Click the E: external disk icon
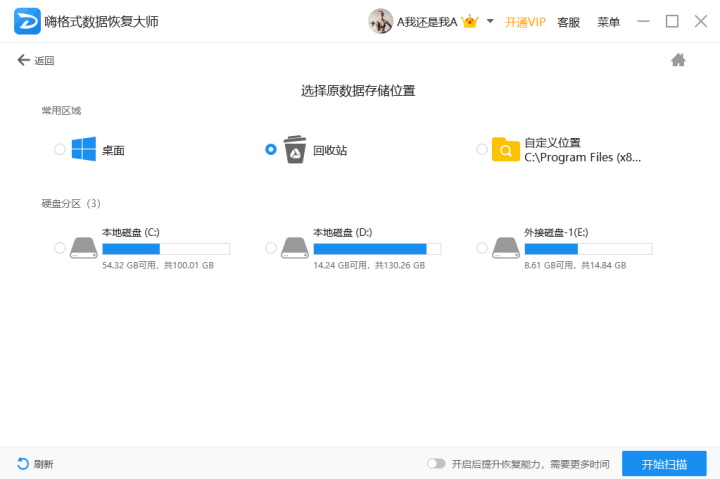720x479 pixels. point(506,248)
